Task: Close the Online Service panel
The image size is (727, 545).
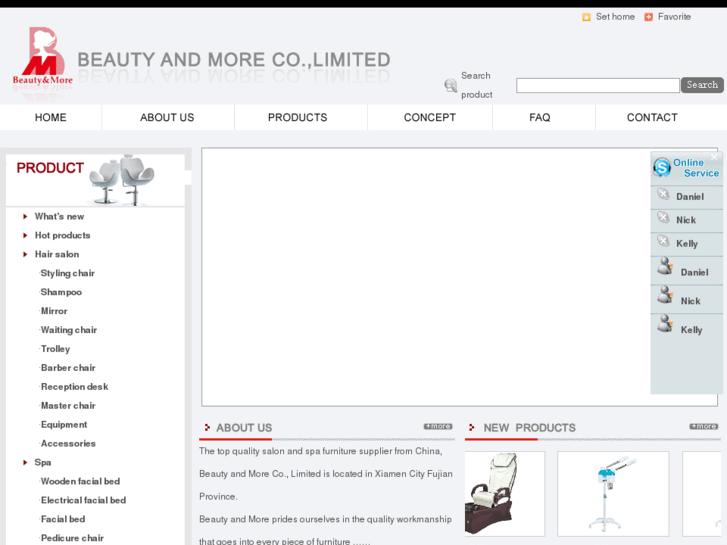Action: [x=714, y=157]
